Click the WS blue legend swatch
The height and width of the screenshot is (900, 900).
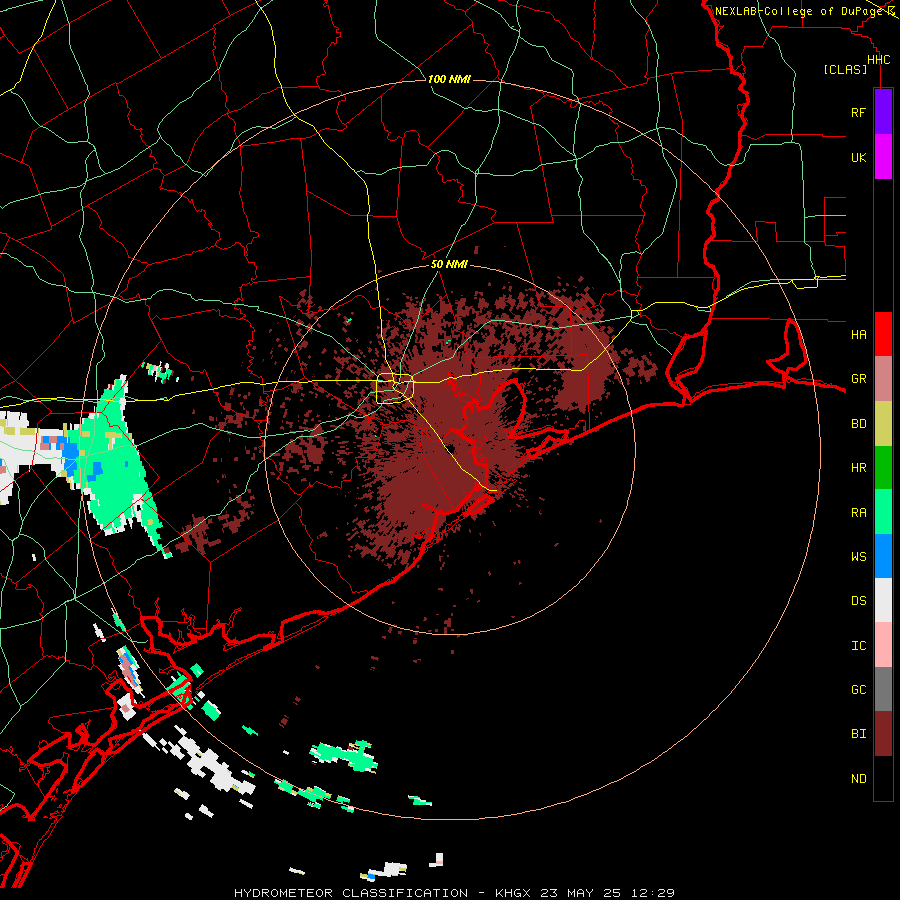883,556
